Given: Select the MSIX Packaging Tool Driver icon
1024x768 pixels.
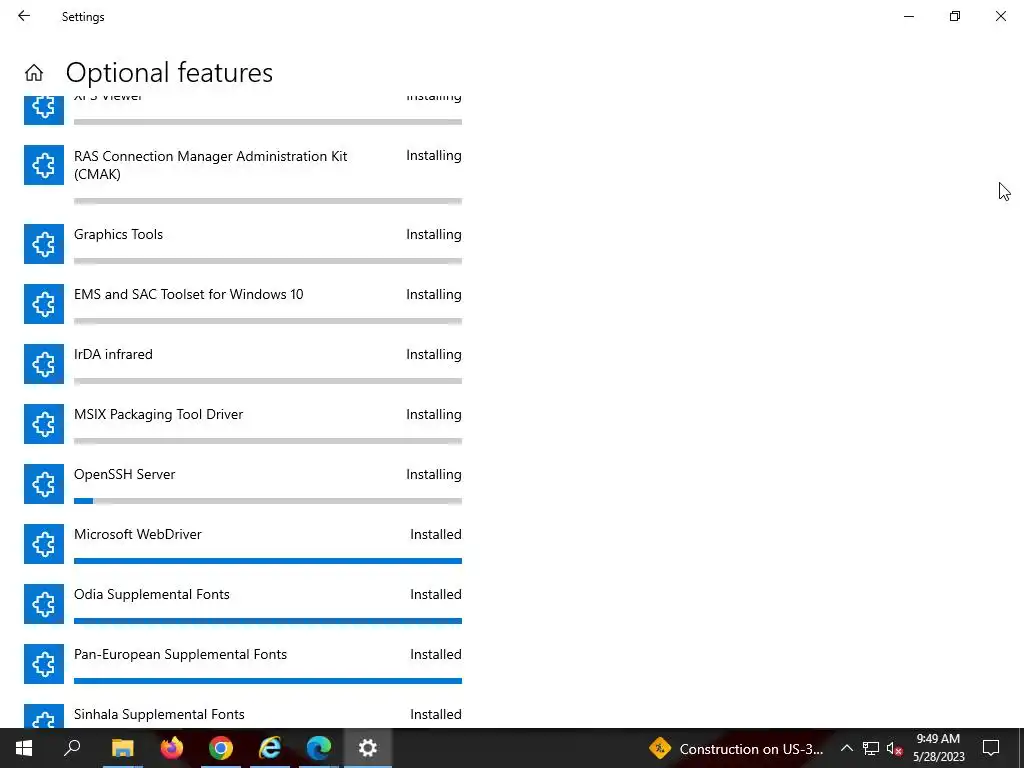Looking at the screenshot, I should point(44,424).
